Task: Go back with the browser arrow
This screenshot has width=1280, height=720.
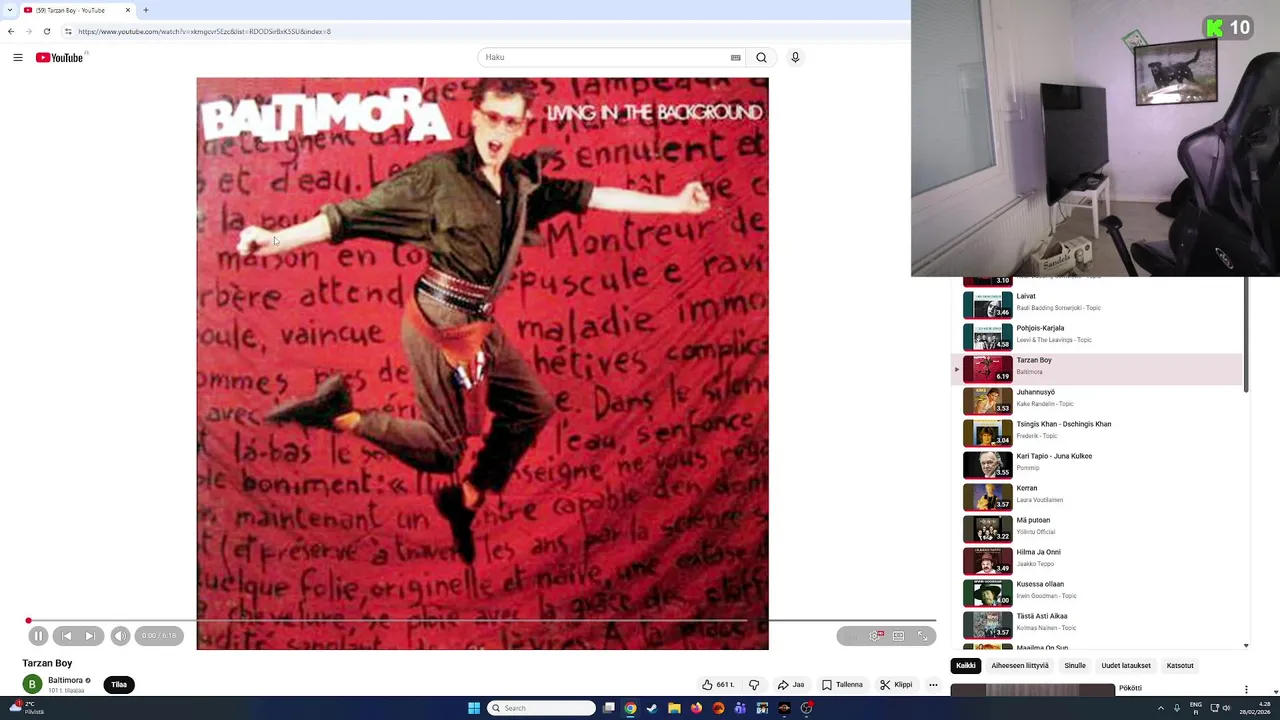Action: tap(11, 31)
